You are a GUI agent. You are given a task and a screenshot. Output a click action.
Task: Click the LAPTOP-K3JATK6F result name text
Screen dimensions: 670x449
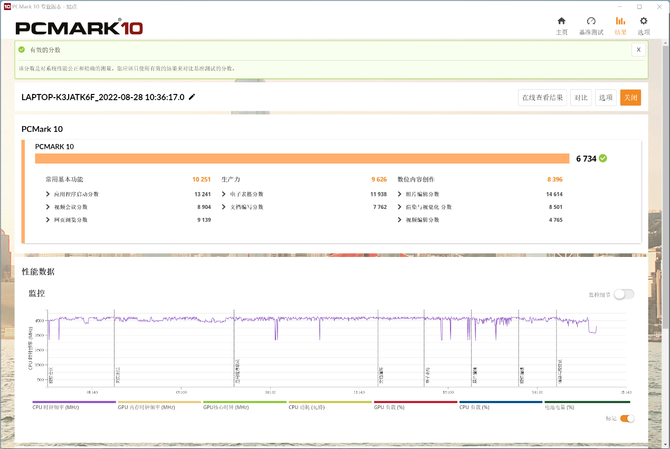(x=103, y=97)
